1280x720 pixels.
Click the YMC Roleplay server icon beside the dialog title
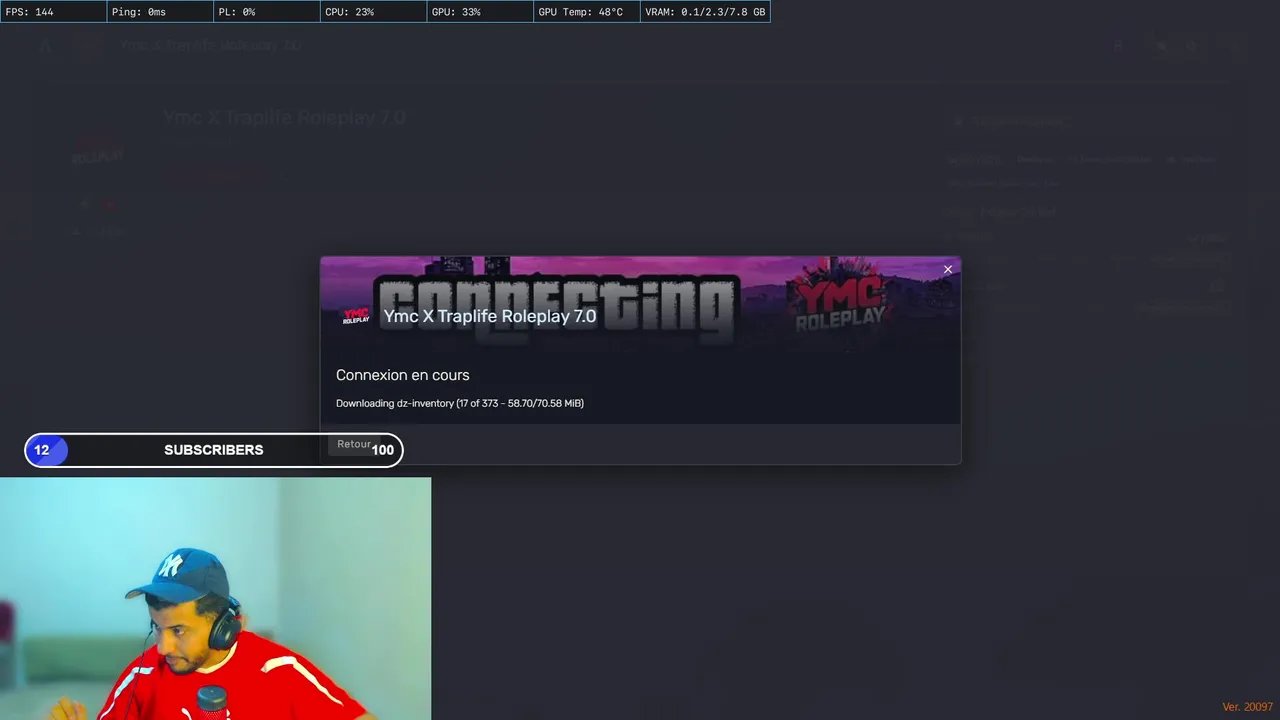point(356,316)
